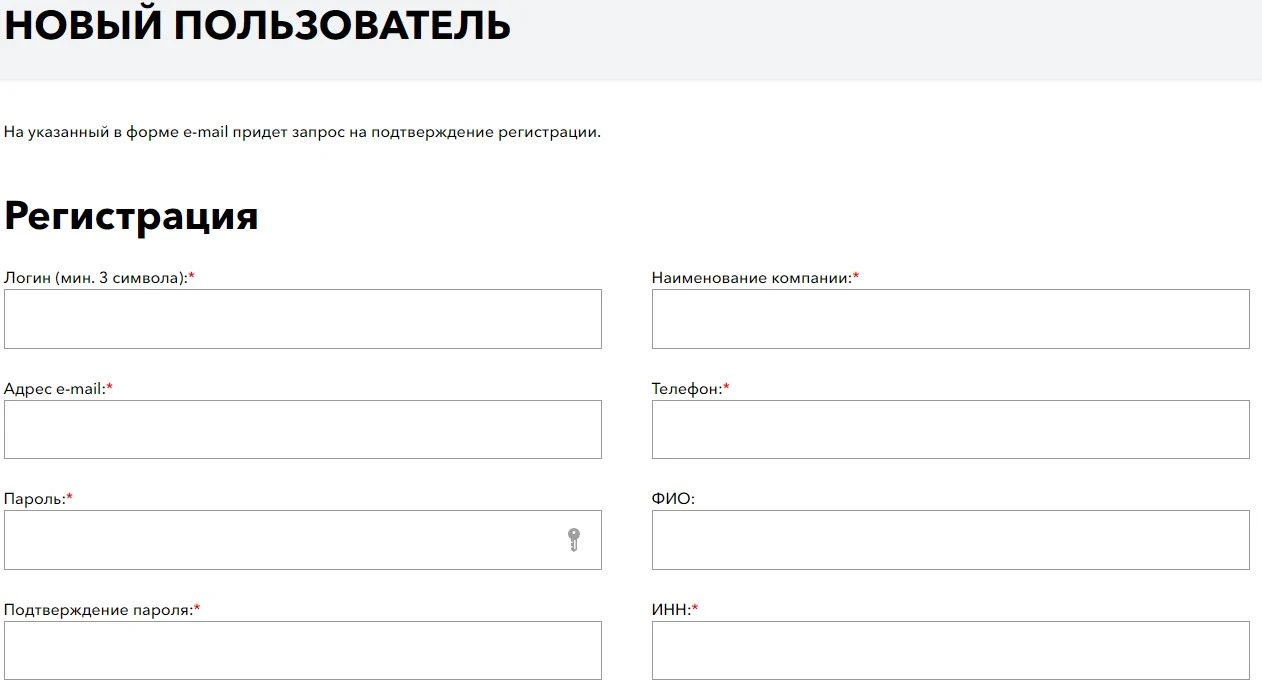Click the registration confirmation notice text
This screenshot has width=1262, height=700.
tap(302, 131)
